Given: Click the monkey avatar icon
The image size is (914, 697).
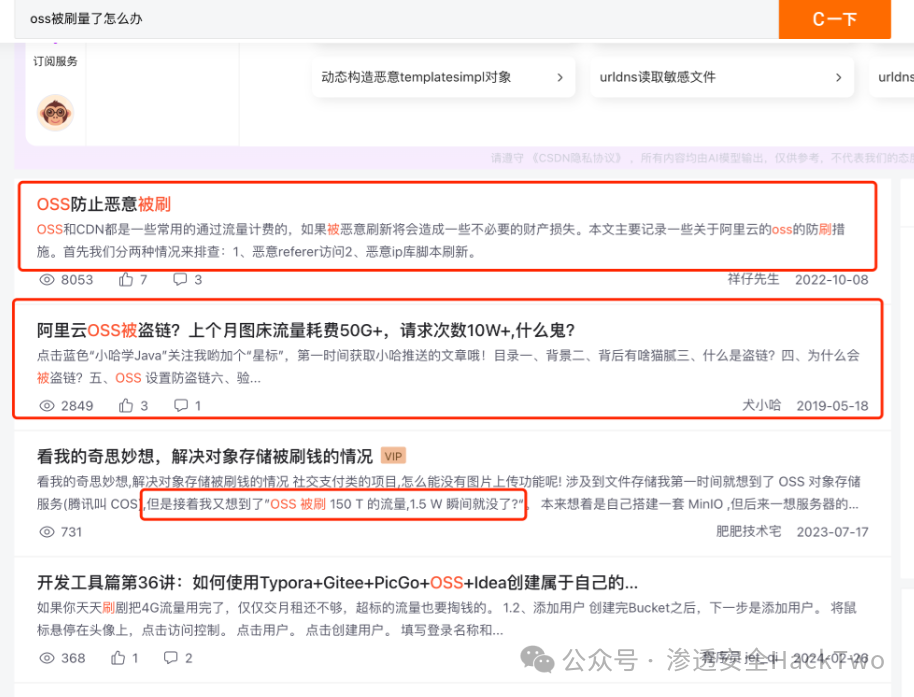Looking at the screenshot, I should (x=55, y=112).
